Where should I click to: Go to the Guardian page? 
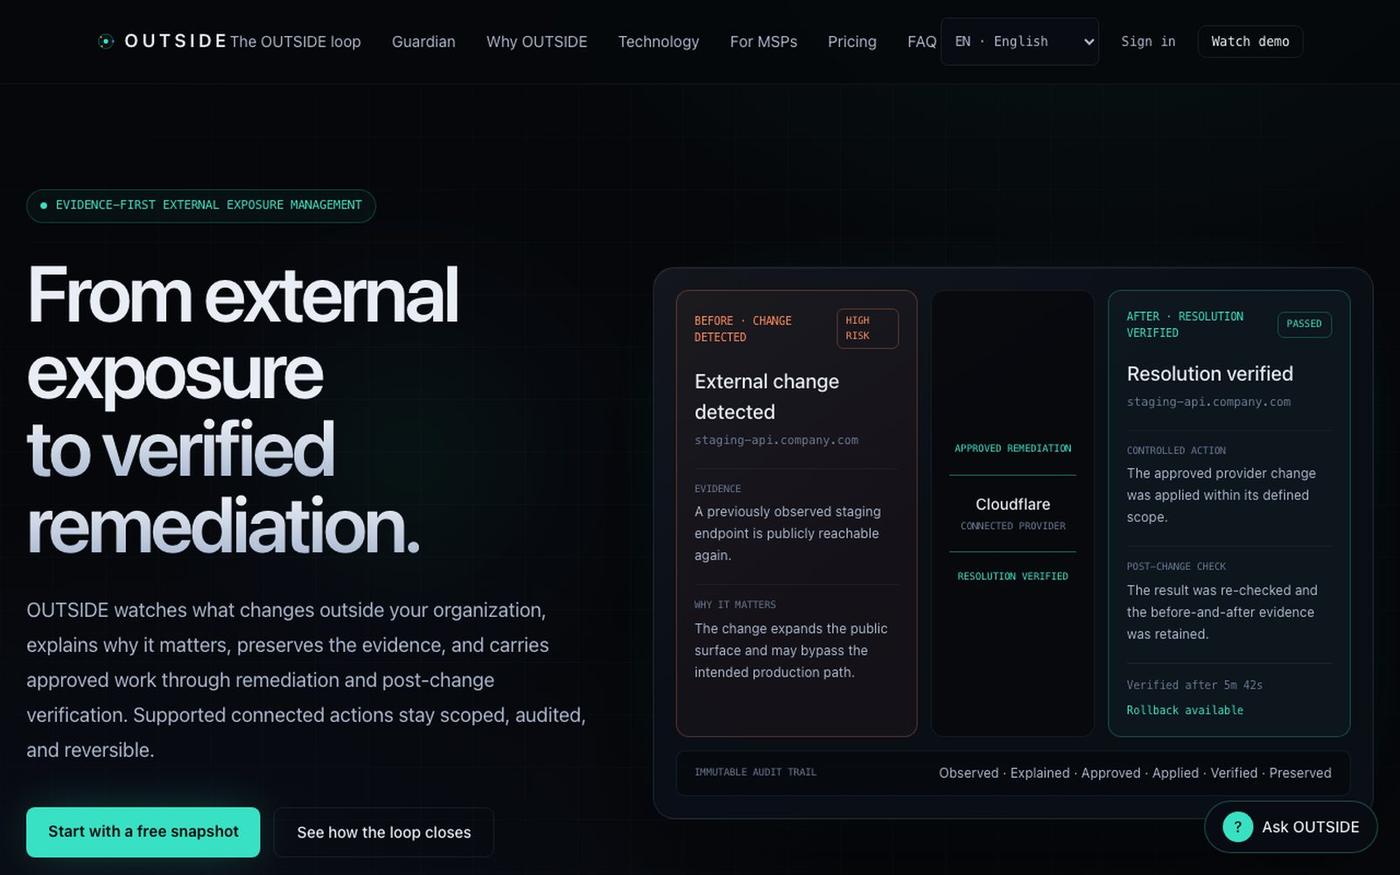(x=423, y=42)
